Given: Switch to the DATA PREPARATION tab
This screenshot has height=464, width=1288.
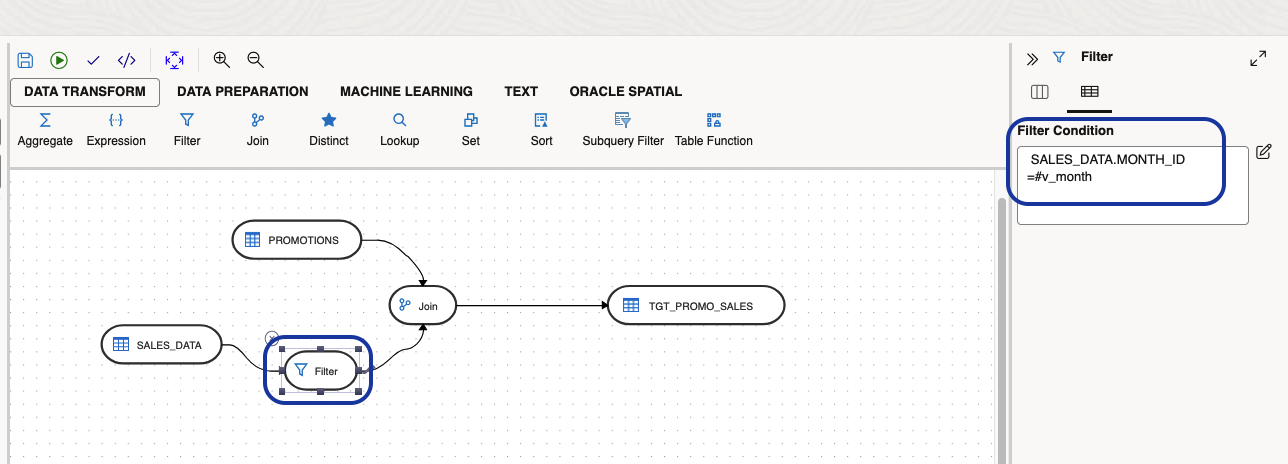Looking at the screenshot, I should pyautogui.click(x=243, y=91).
